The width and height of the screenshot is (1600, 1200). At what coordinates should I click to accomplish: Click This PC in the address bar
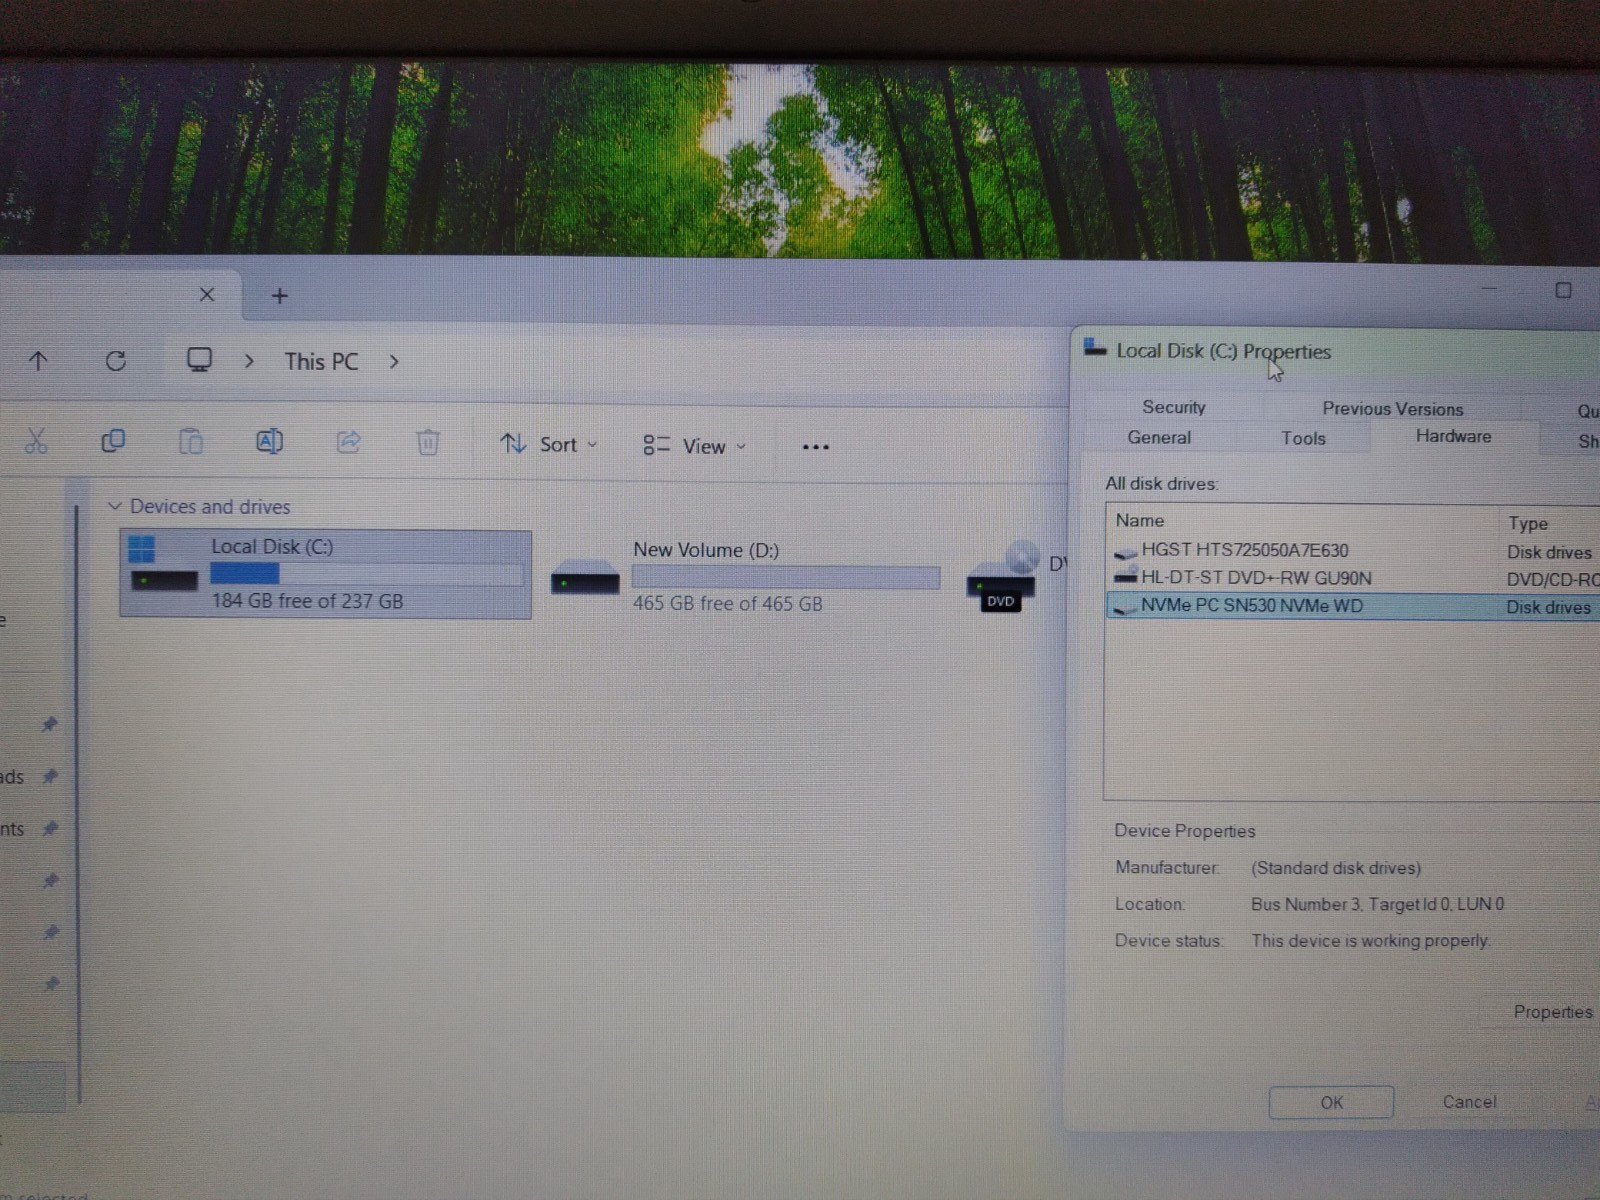click(321, 362)
